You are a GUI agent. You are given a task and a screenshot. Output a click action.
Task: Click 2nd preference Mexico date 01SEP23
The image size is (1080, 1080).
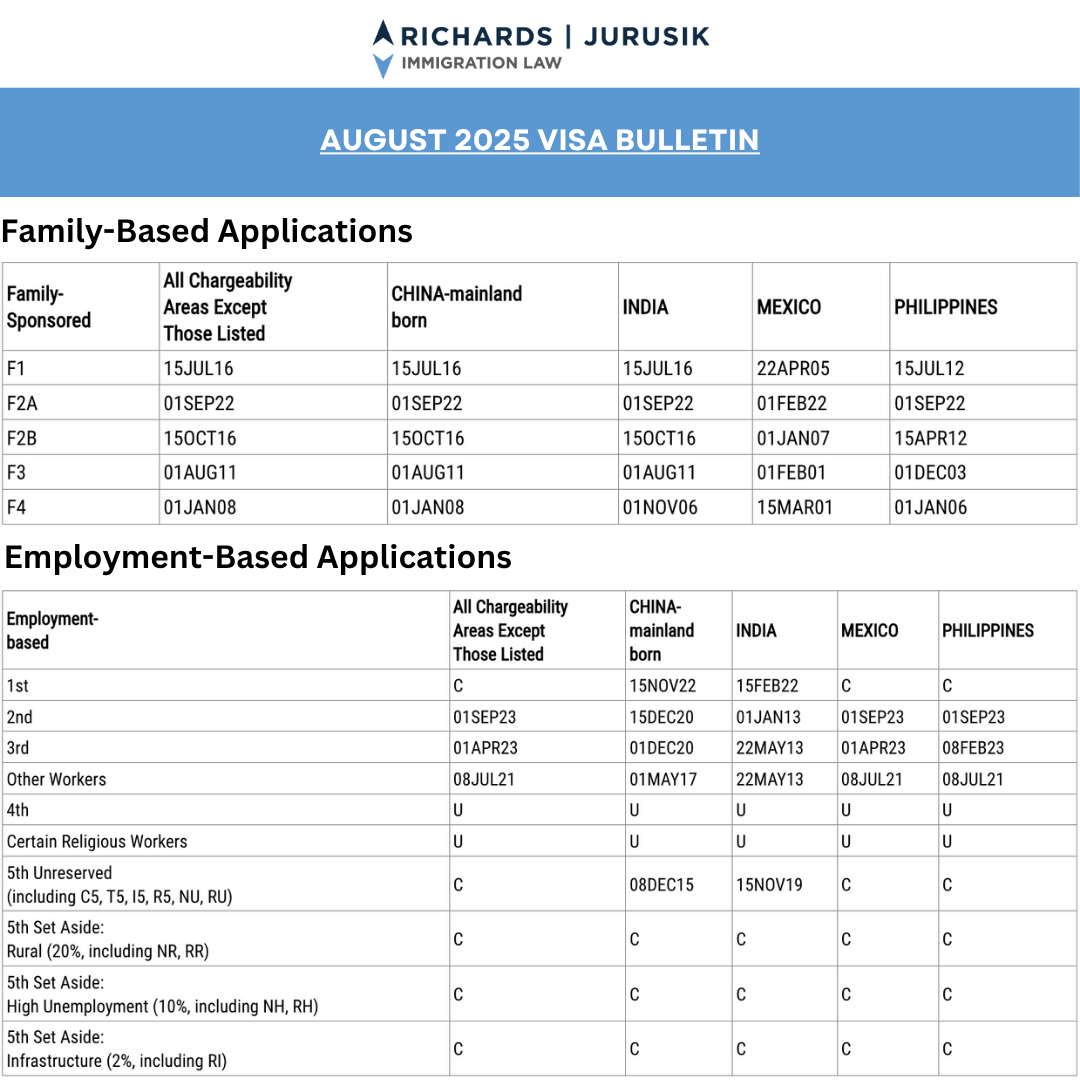872,717
